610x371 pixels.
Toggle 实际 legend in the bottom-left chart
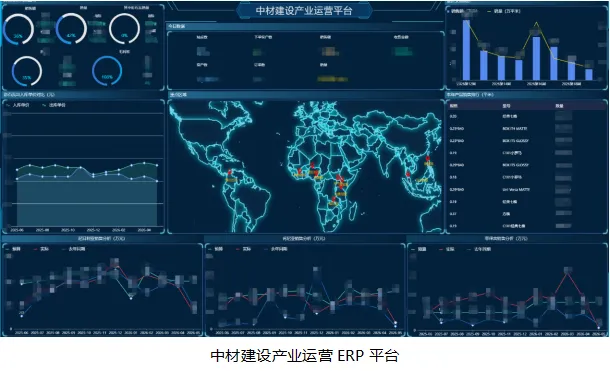(x=41, y=249)
